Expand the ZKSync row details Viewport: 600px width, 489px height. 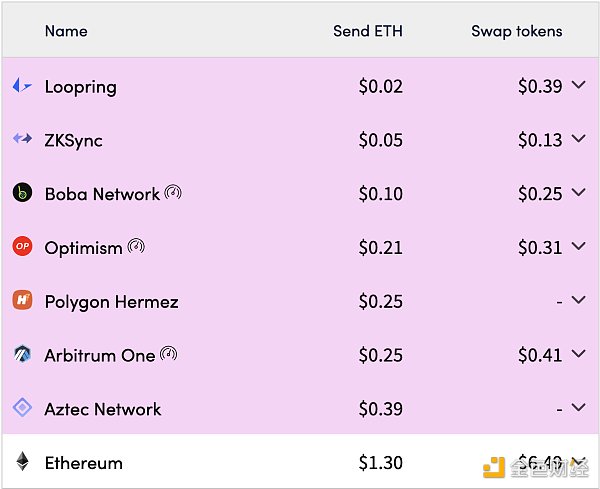[578, 140]
